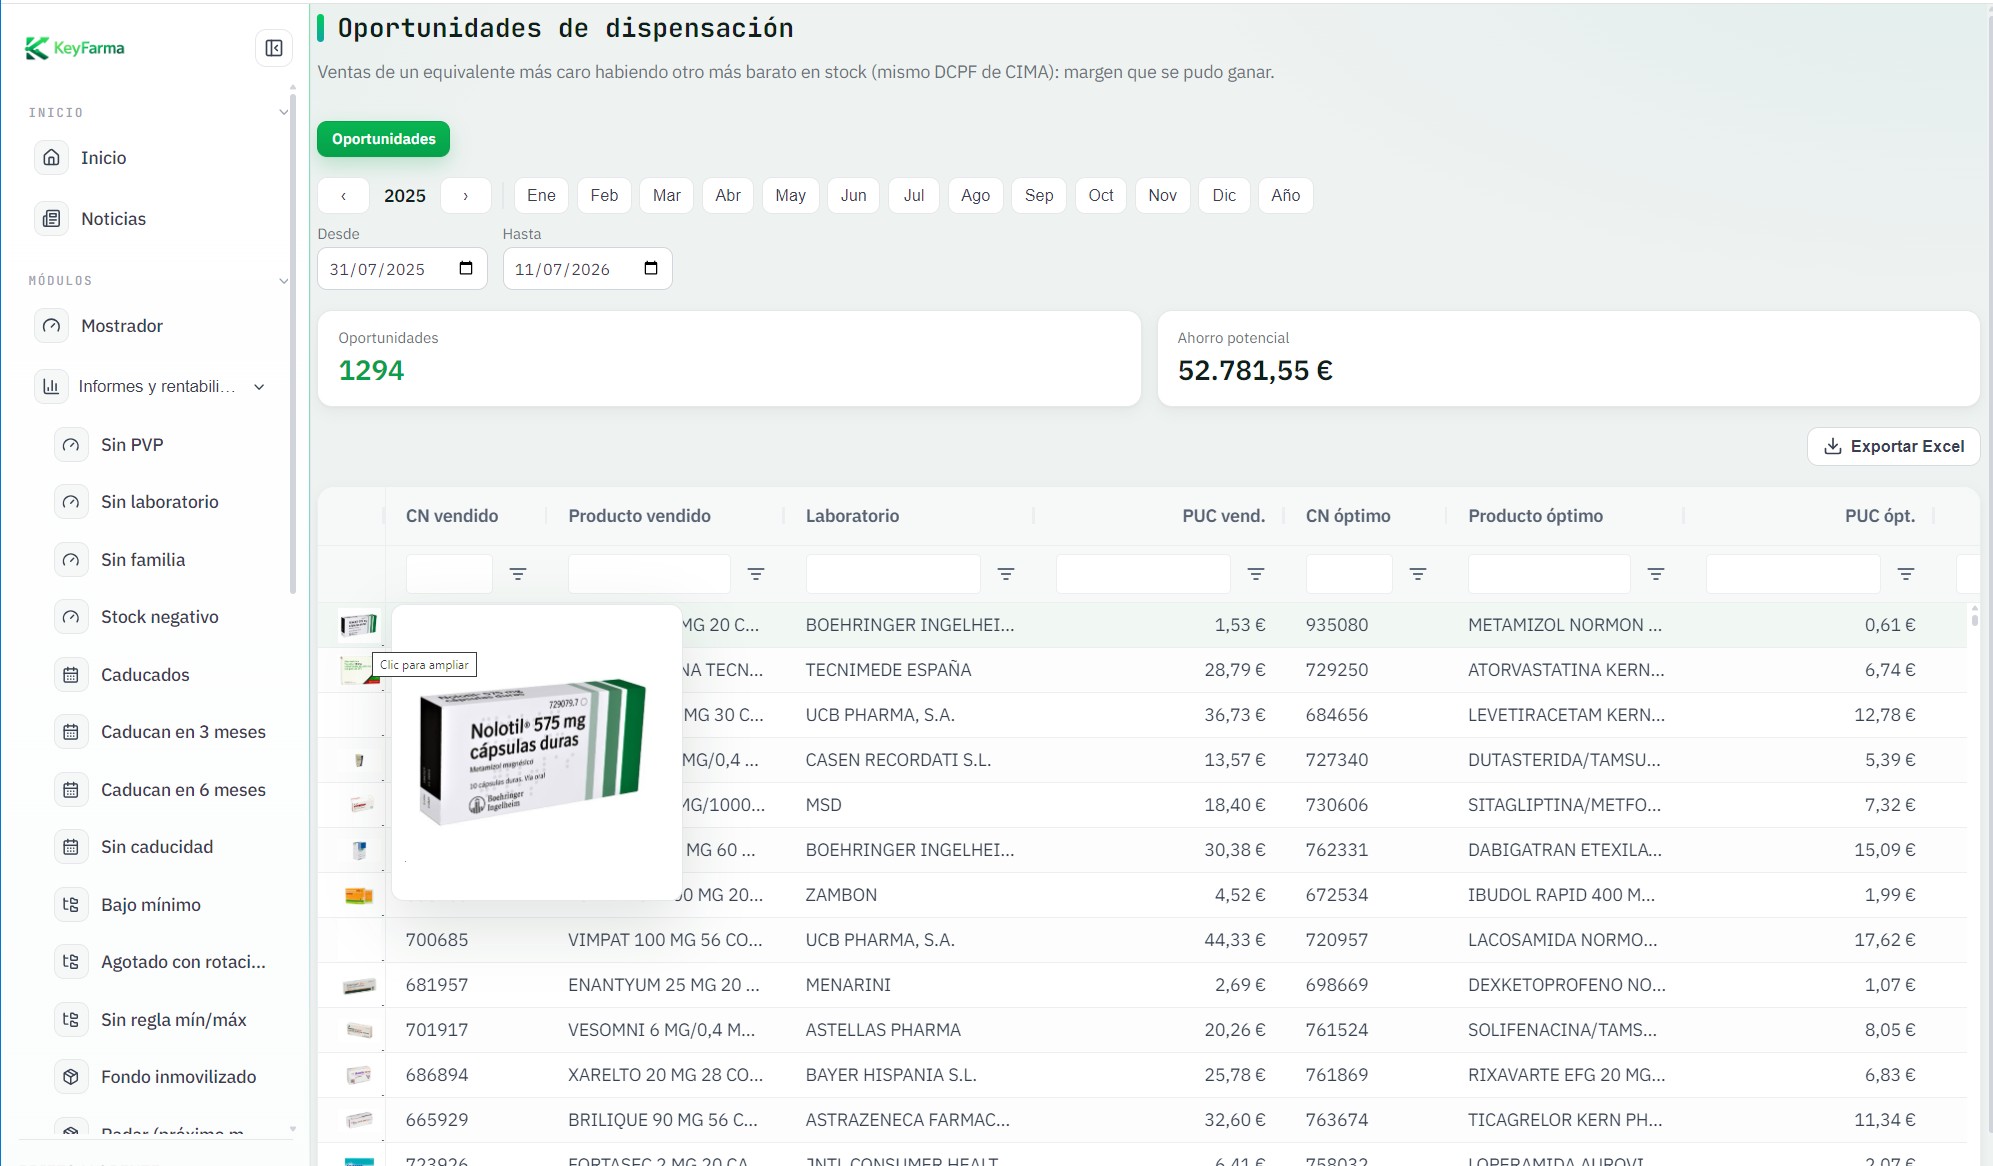This screenshot has width=1993, height=1166.
Task: Focus the CN vendido filter field
Action: [x=449, y=574]
